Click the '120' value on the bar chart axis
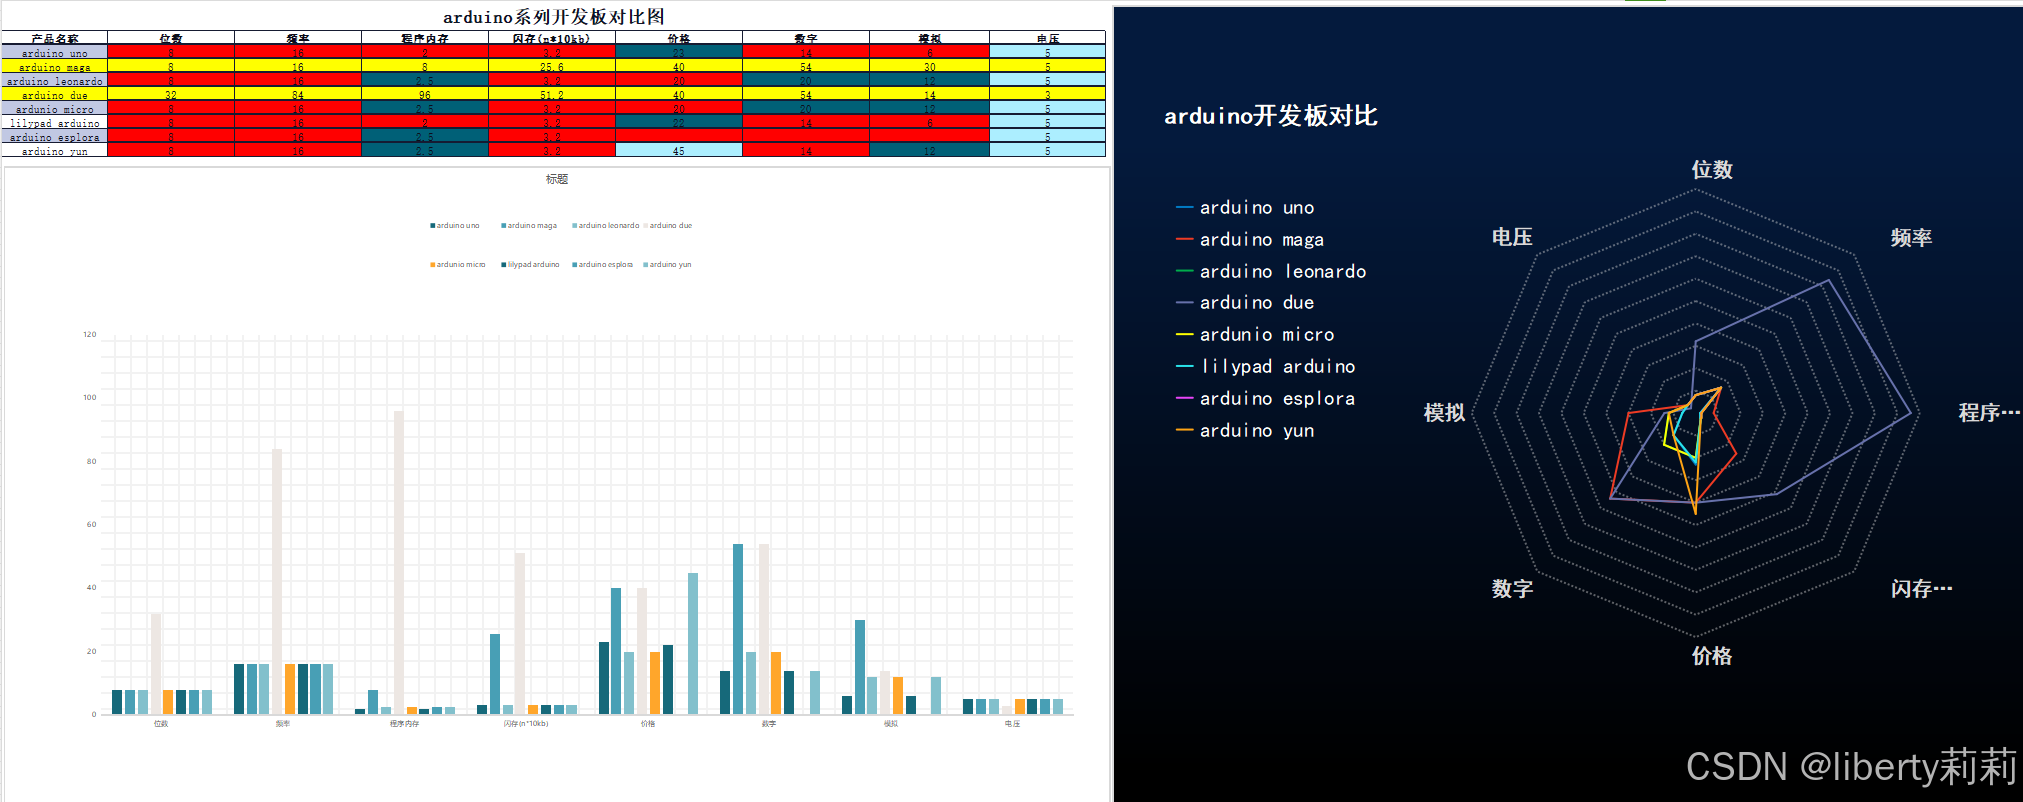Viewport: 2023px width, 802px height. click(x=90, y=334)
